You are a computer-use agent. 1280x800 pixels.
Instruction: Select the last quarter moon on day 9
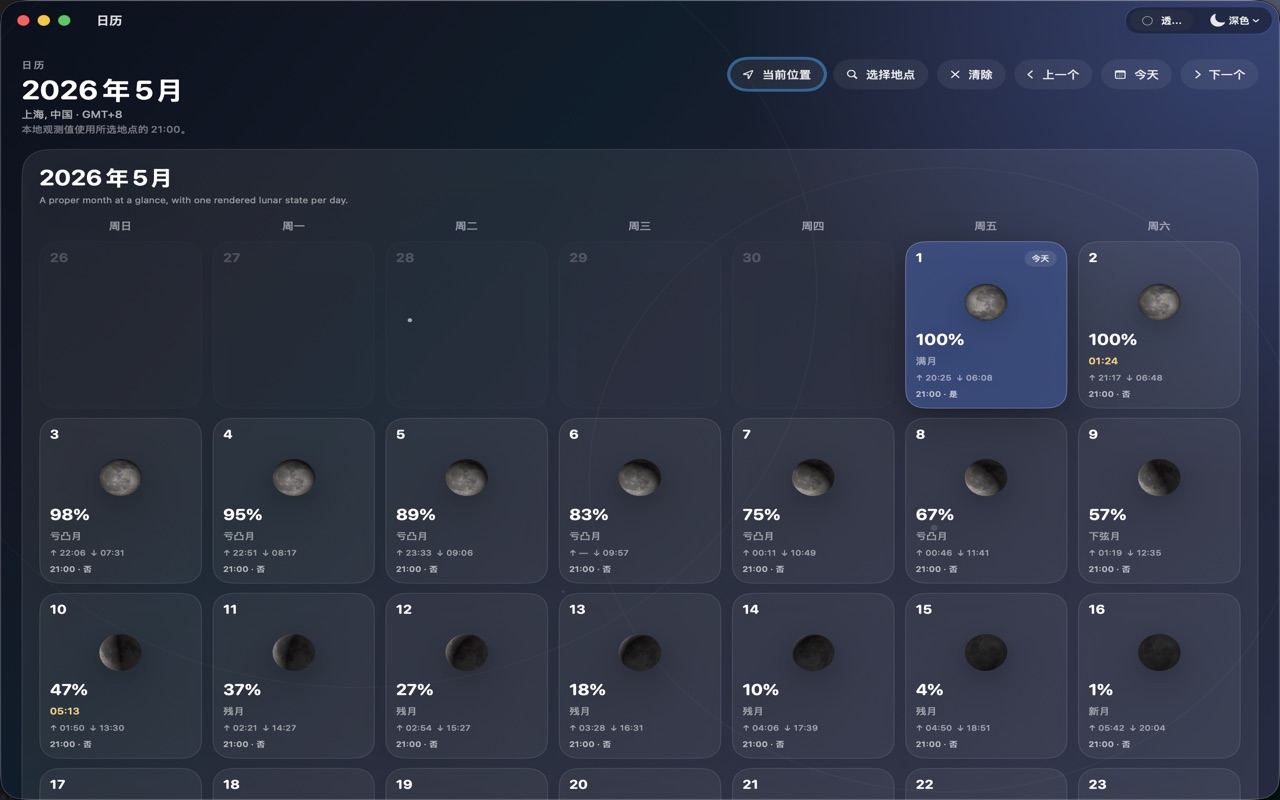click(x=1159, y=477)
